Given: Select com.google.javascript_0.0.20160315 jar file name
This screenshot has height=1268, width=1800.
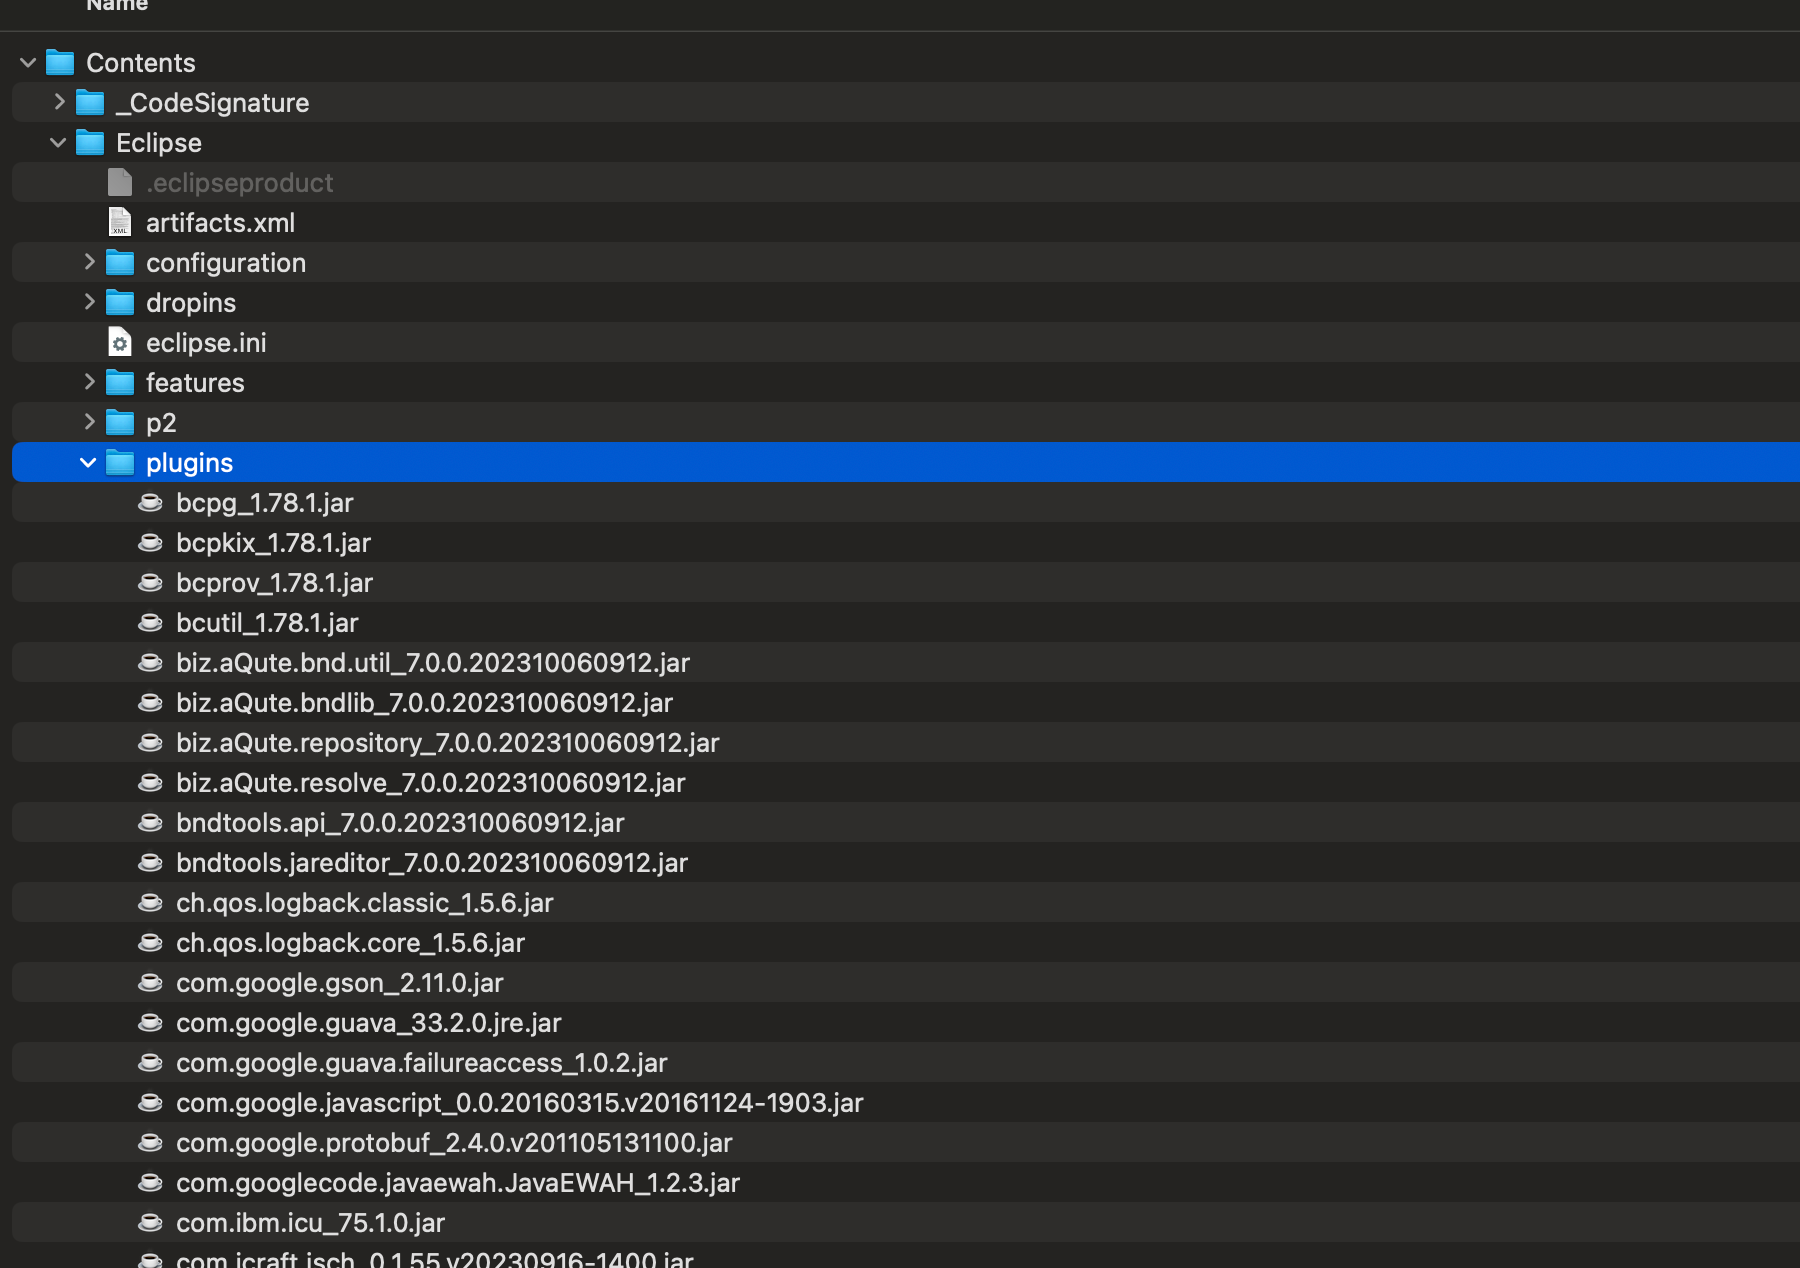Looking at the screenshot, I should [520, 1103].
